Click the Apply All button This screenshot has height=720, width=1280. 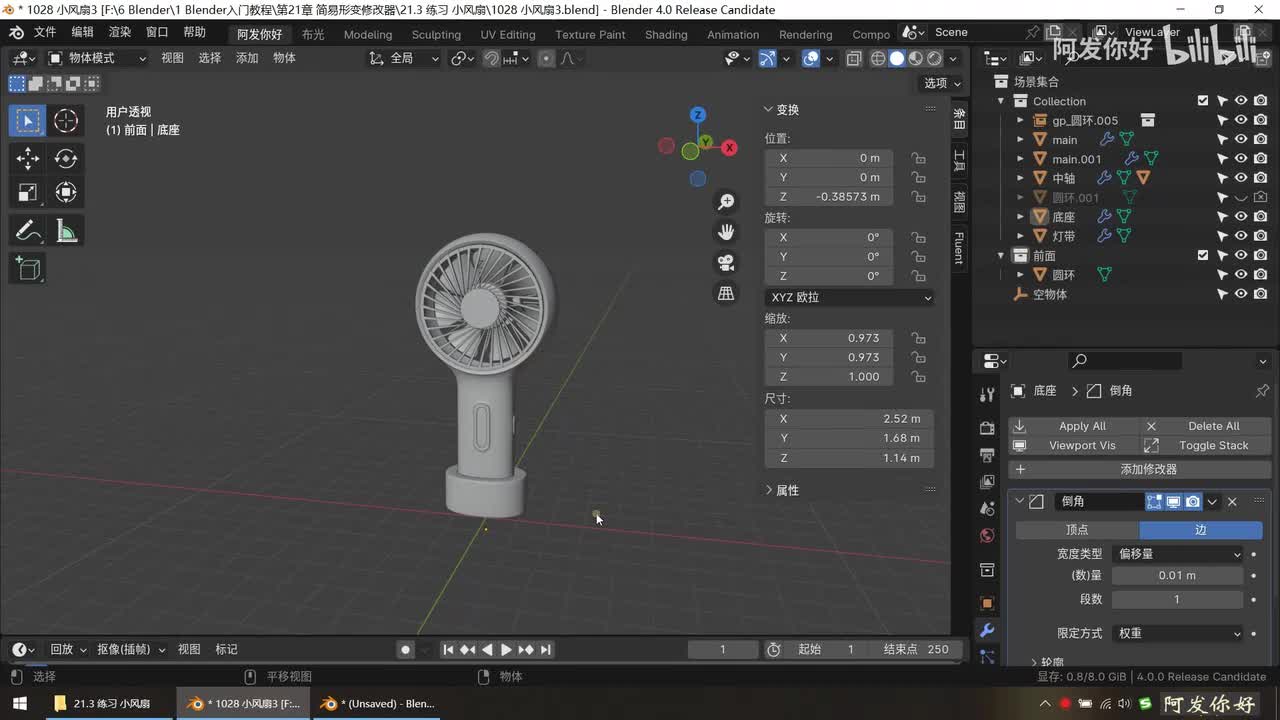(x=1071, y=426)
